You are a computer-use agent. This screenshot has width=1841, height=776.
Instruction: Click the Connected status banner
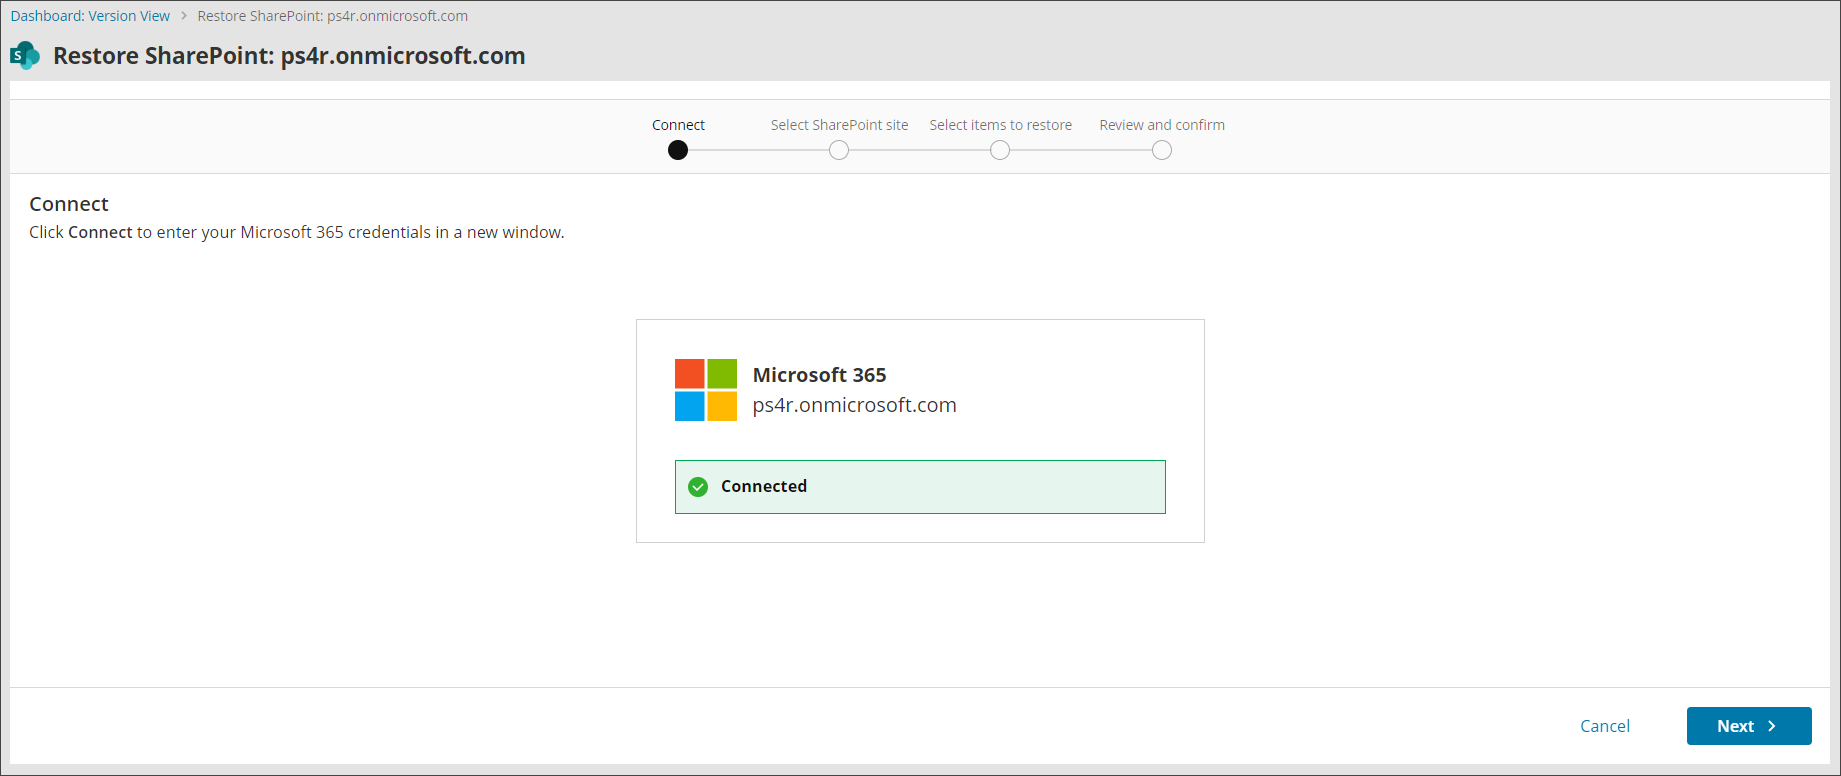[920, 487]
